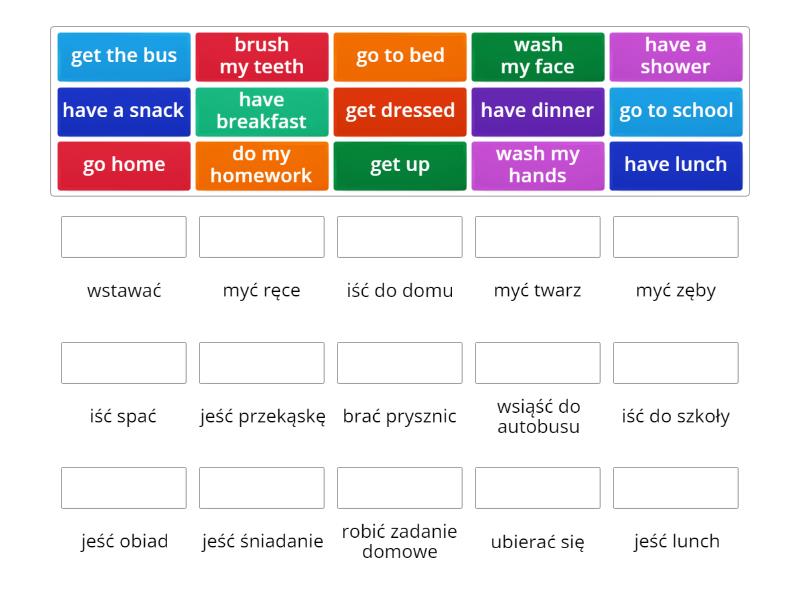The width and height of the screenshot is (800, 600).
Task: Select the 'get dressed' tile
Action: coord(400,111)
